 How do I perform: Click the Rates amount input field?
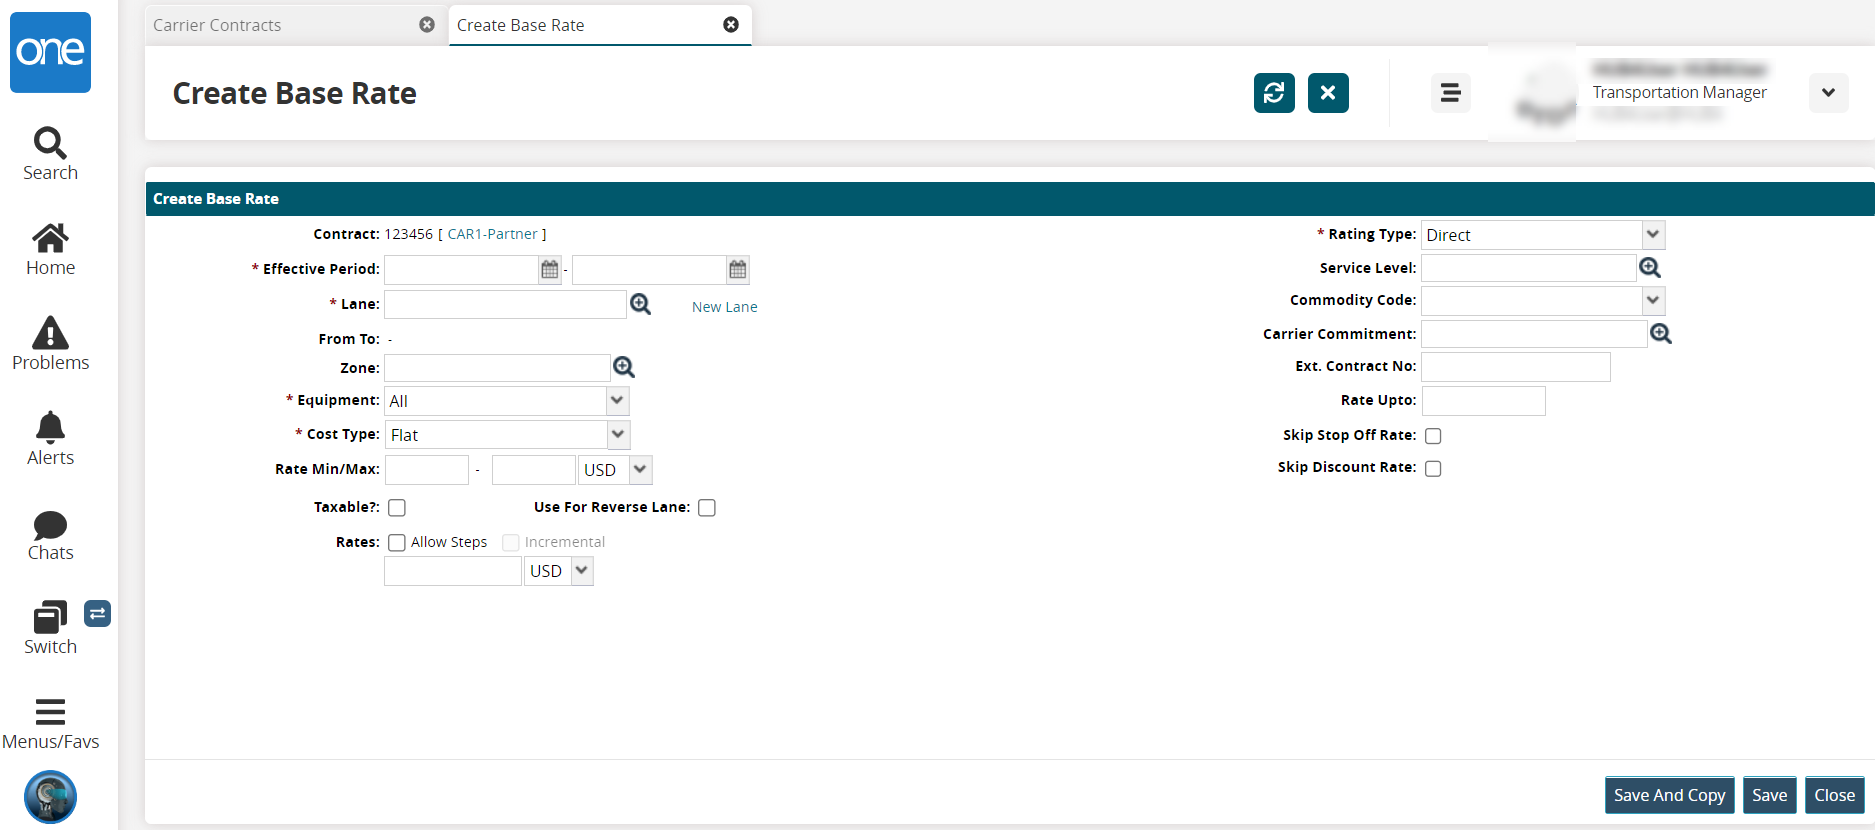454,571
